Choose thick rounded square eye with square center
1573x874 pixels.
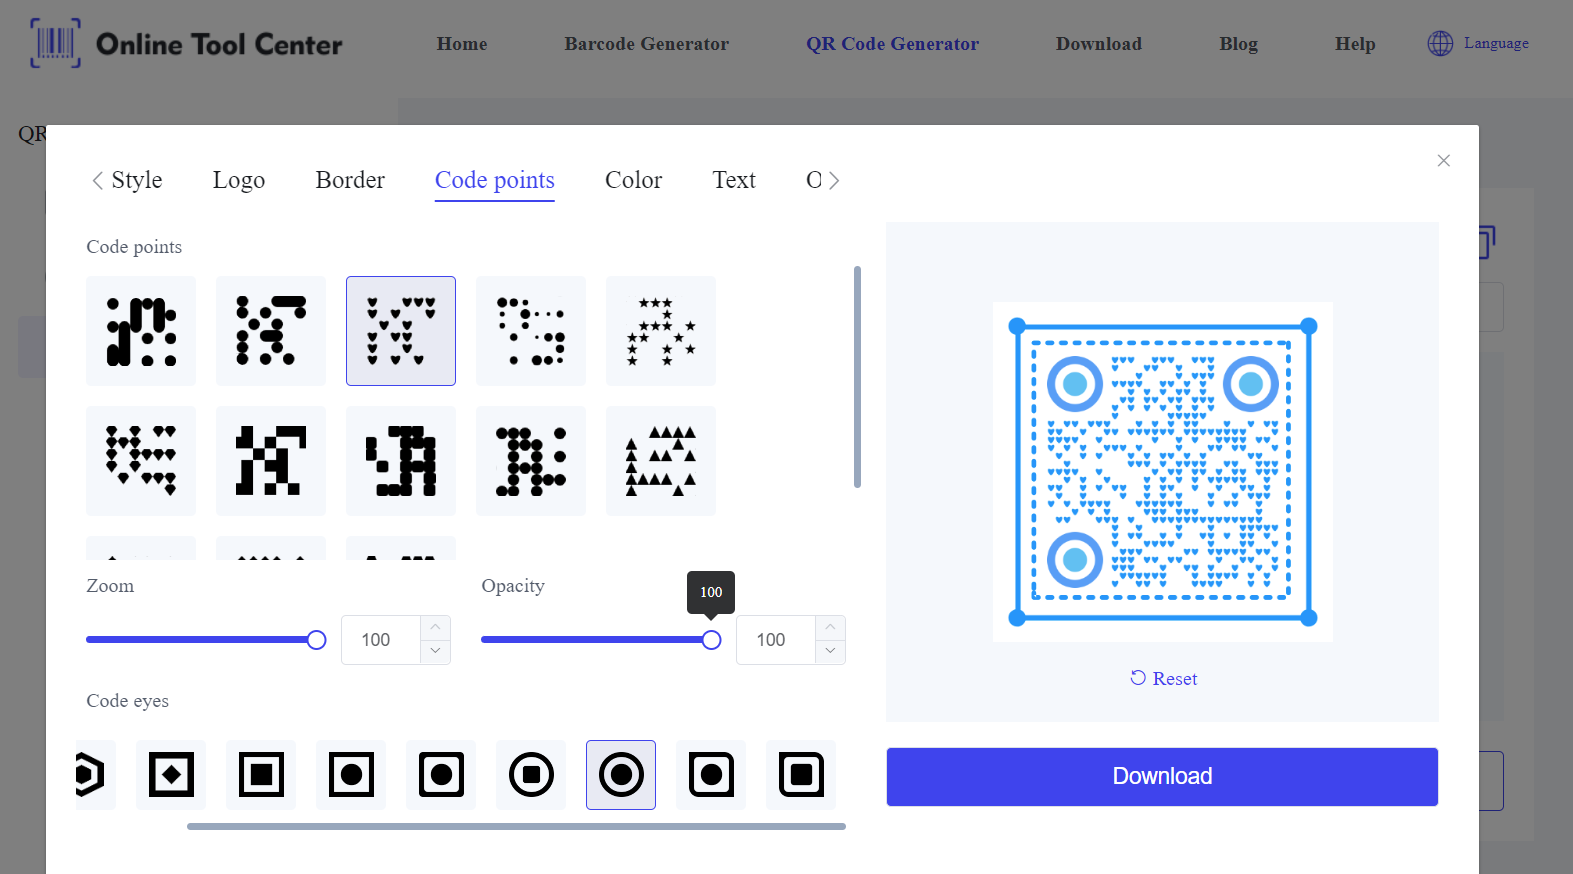(801, 775)
